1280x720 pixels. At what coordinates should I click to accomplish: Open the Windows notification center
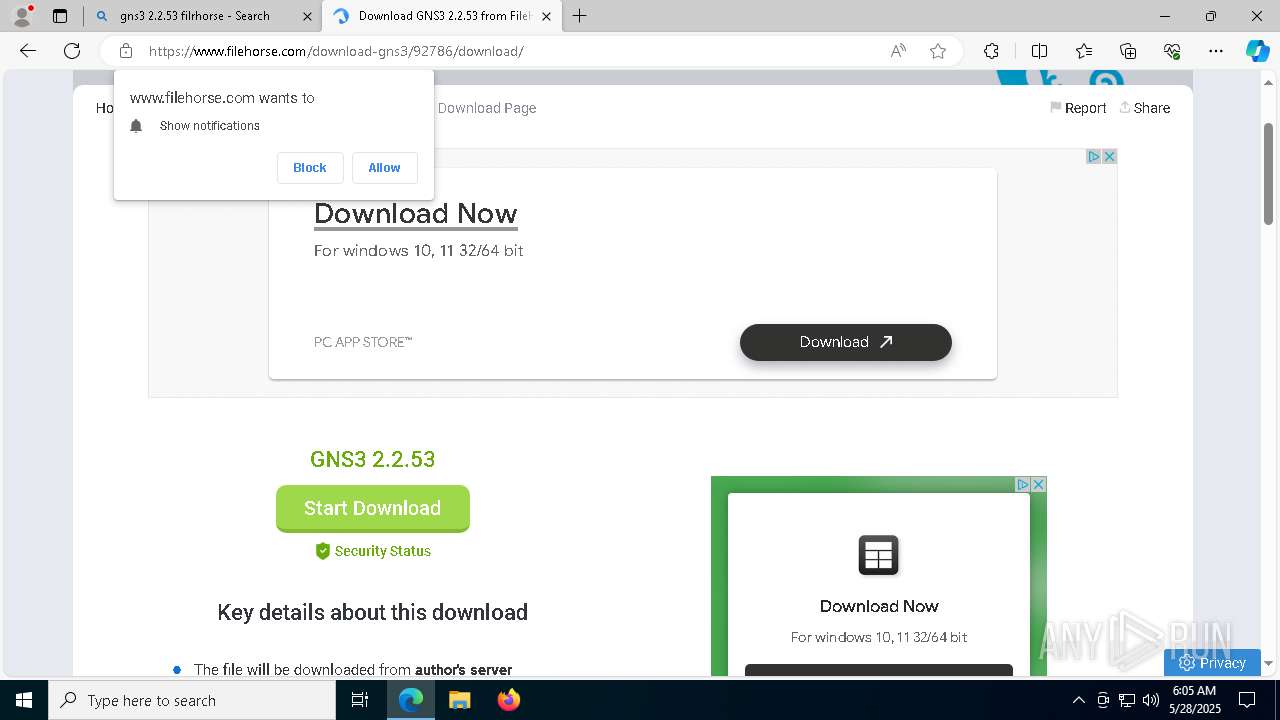click(1247, 700)
